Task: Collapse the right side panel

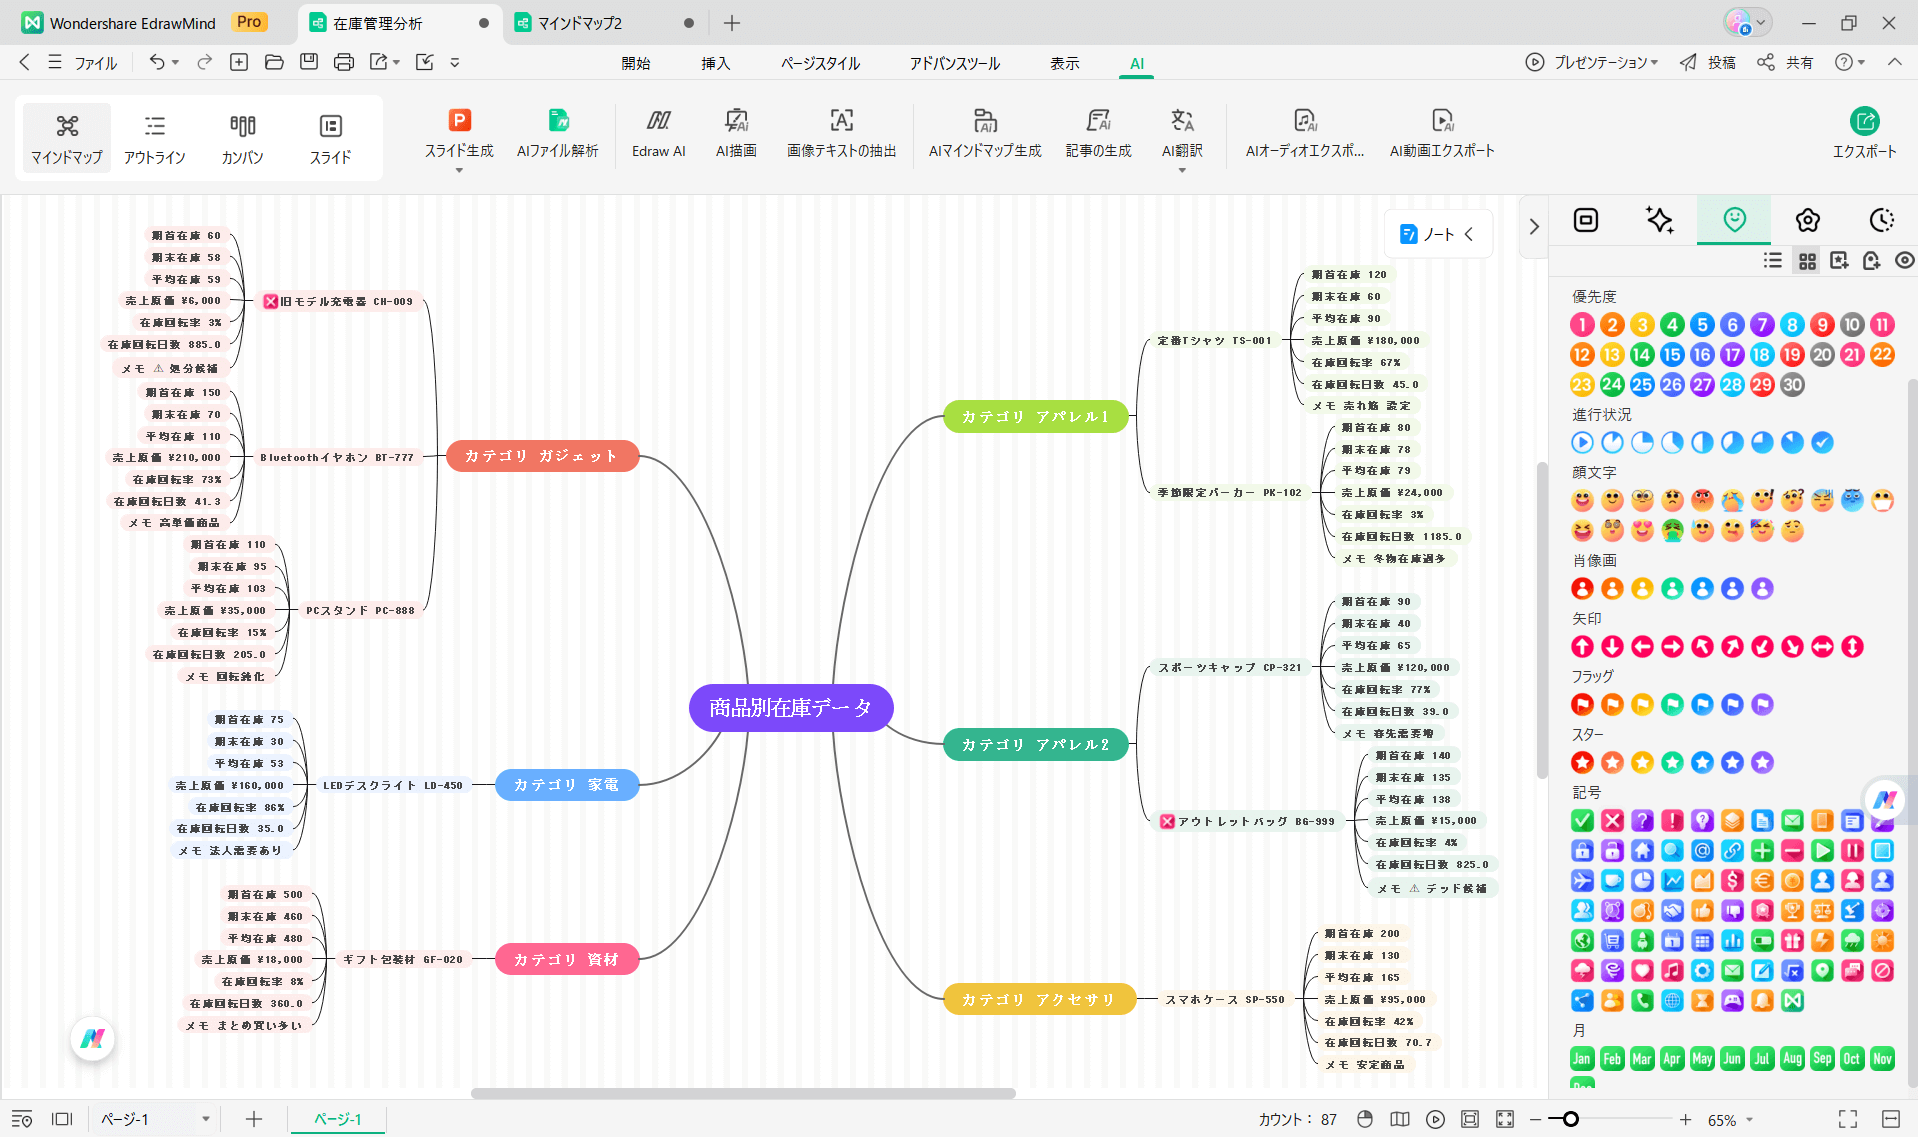Action: click(x=1534, y=227)
